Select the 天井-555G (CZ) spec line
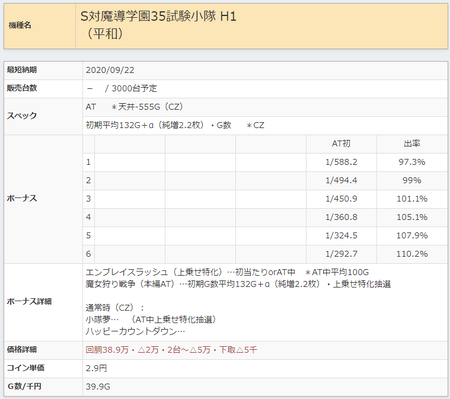This screenshot has height=399, width=450. coord(147,107)
